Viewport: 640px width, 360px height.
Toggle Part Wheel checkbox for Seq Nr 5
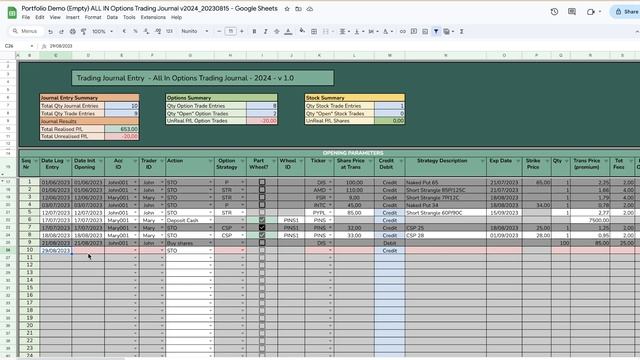point(262,213)
